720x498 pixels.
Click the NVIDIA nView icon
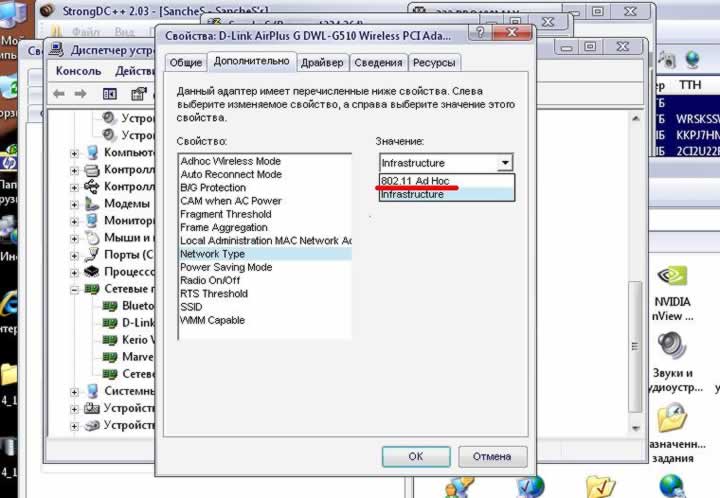click(x=672, y=276)
